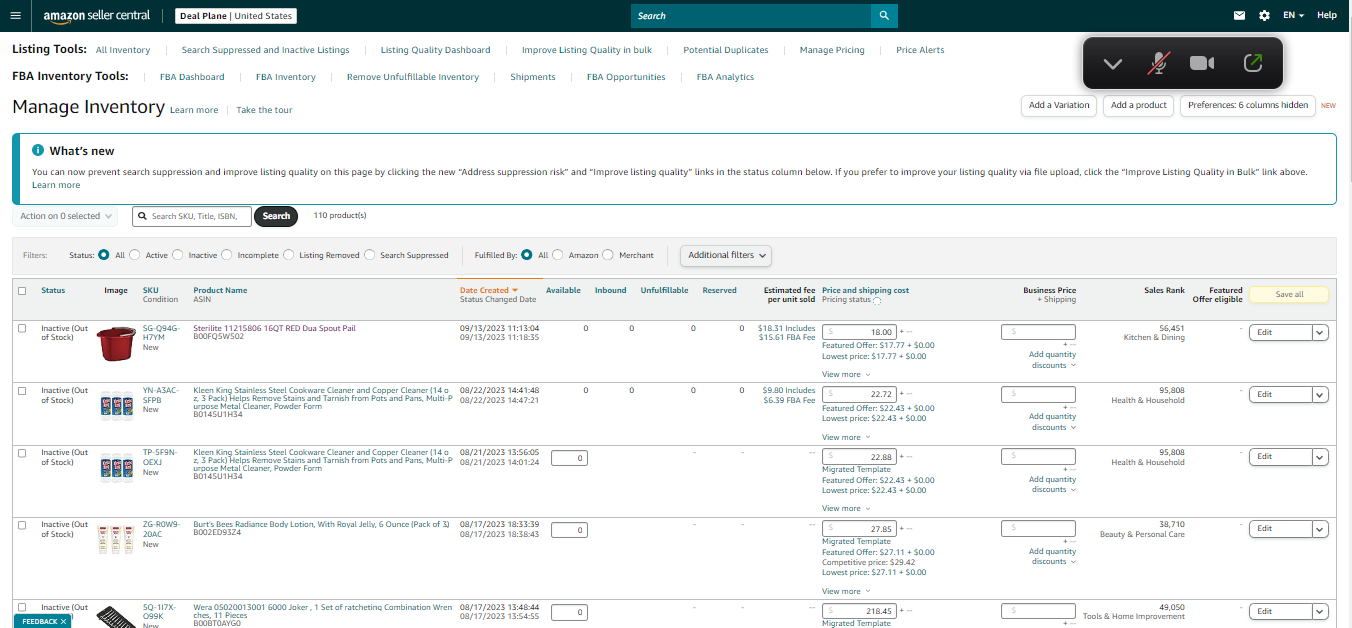Unmute the microphone in call overlay
This screenshot has width=1352, height=628.
coord(1158,63)
